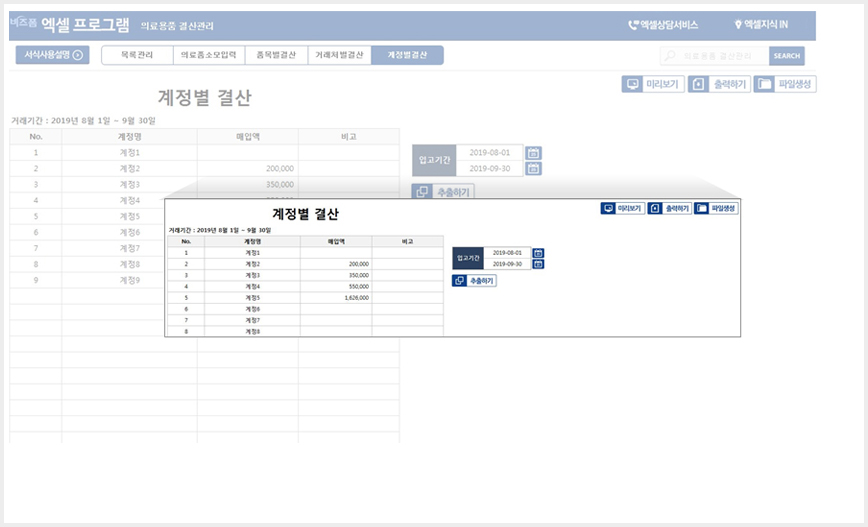The height and width of the screenshot is (527, 868).
Task: Click the faded 추출하기 copy icon behind the inset
Action: point(422,192)
